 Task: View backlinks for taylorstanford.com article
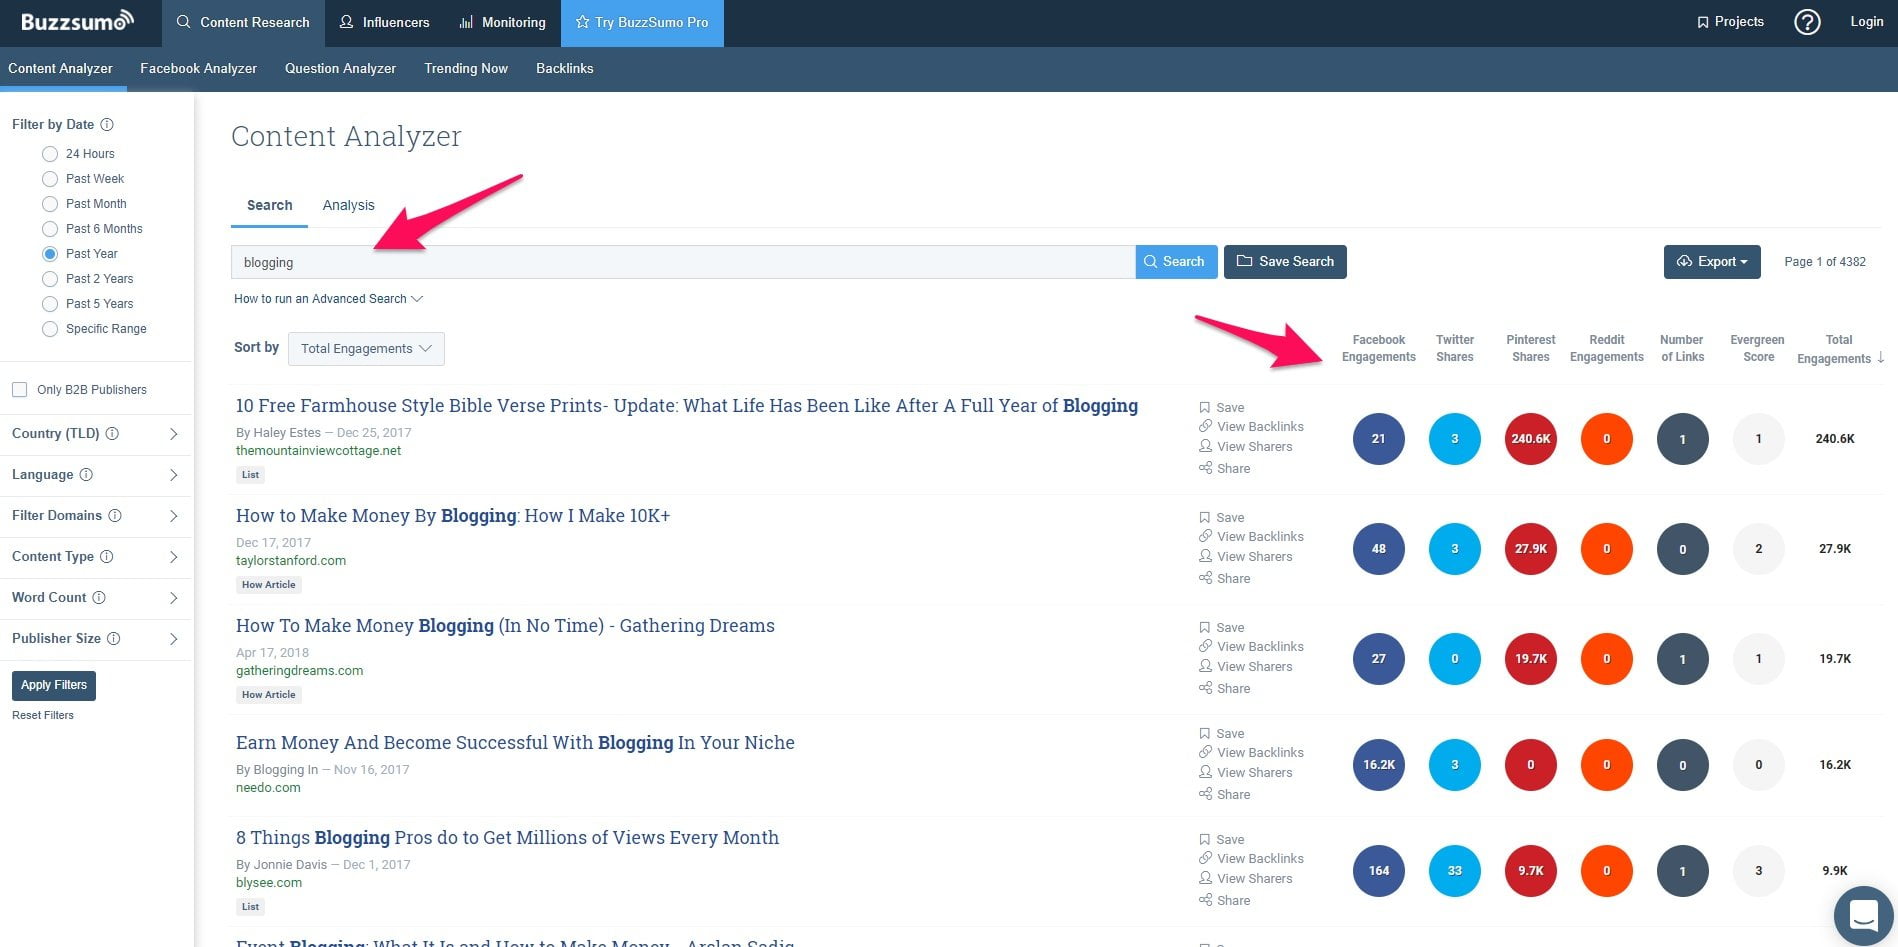click(1251, 536)
